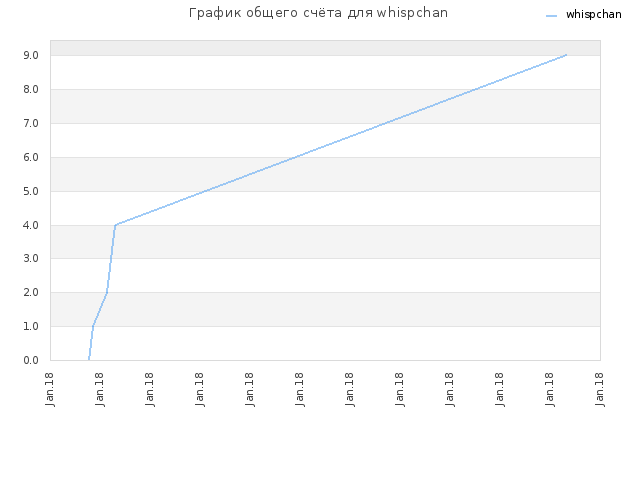Screen dimensions: 640x480
Task: Click the 7.0 y-axis label
Action: (31, 123)
